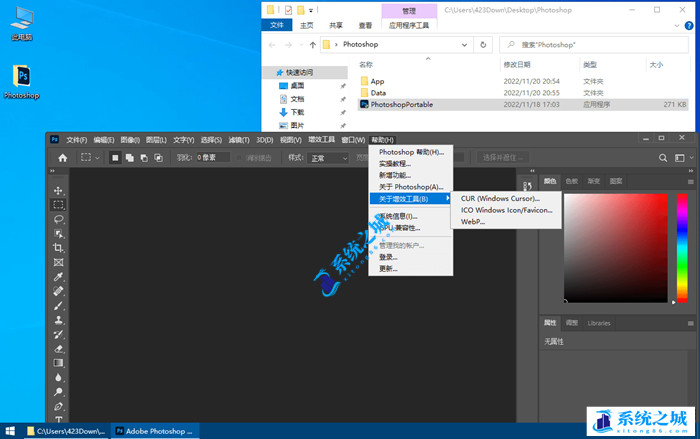Select the Crop tool

point(58,248)
